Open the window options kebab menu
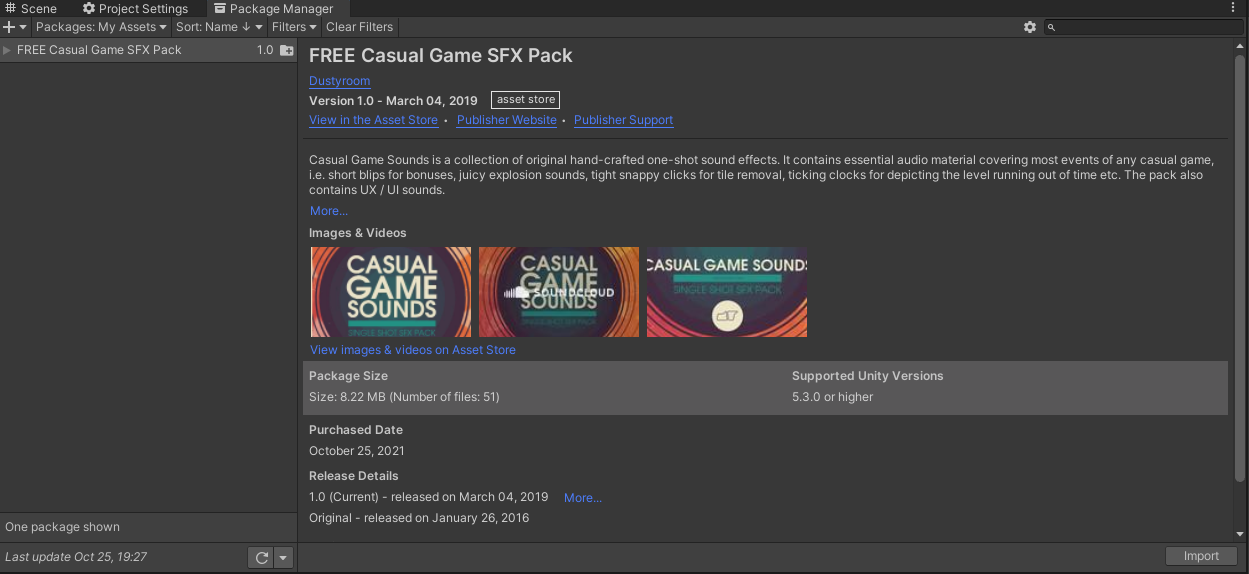The height and width of the screenshot is (574, 1249). [x=1233, y=8]
